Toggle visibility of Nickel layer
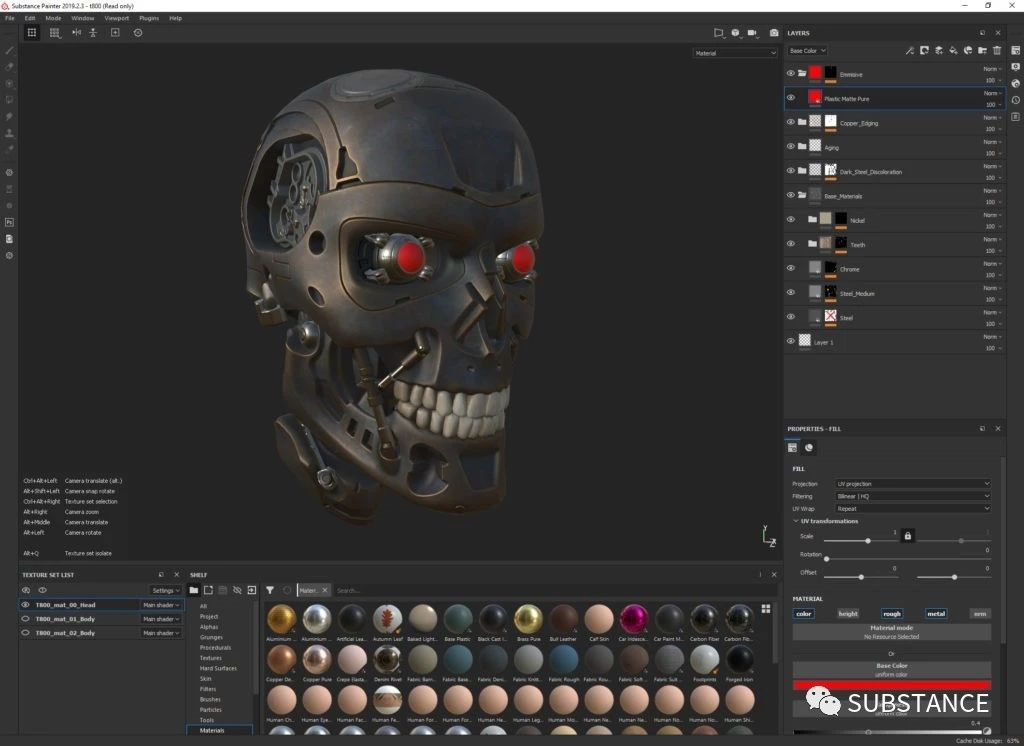The width and height of the screenshot is (1024, 746). pos(790,219)
